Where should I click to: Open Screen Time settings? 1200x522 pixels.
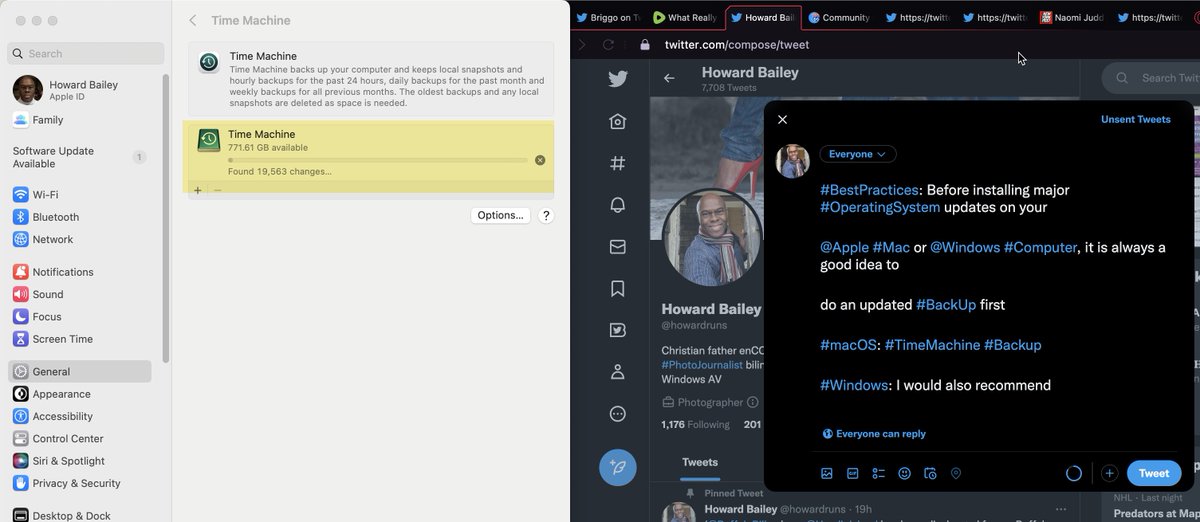point(80,339)
